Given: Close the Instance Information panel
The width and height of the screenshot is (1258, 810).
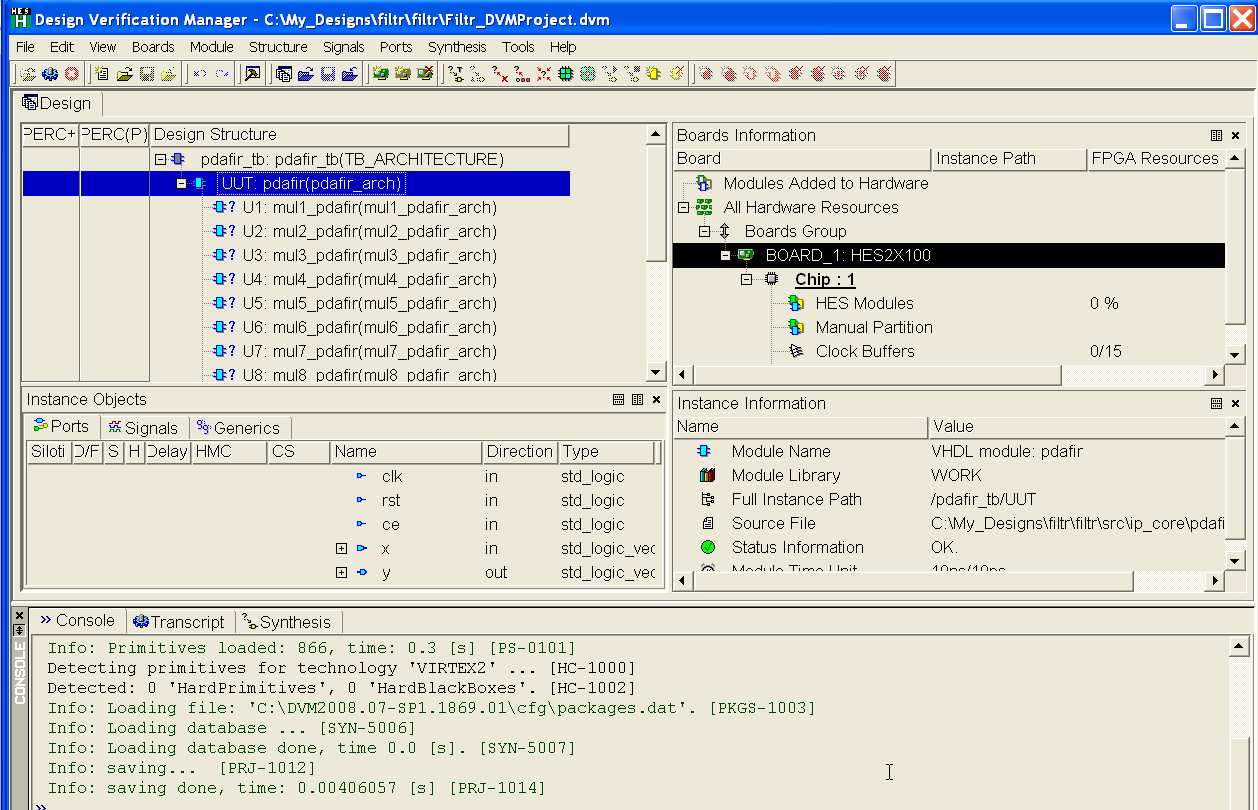Looking at the screenshot, I should [1235, 403].
